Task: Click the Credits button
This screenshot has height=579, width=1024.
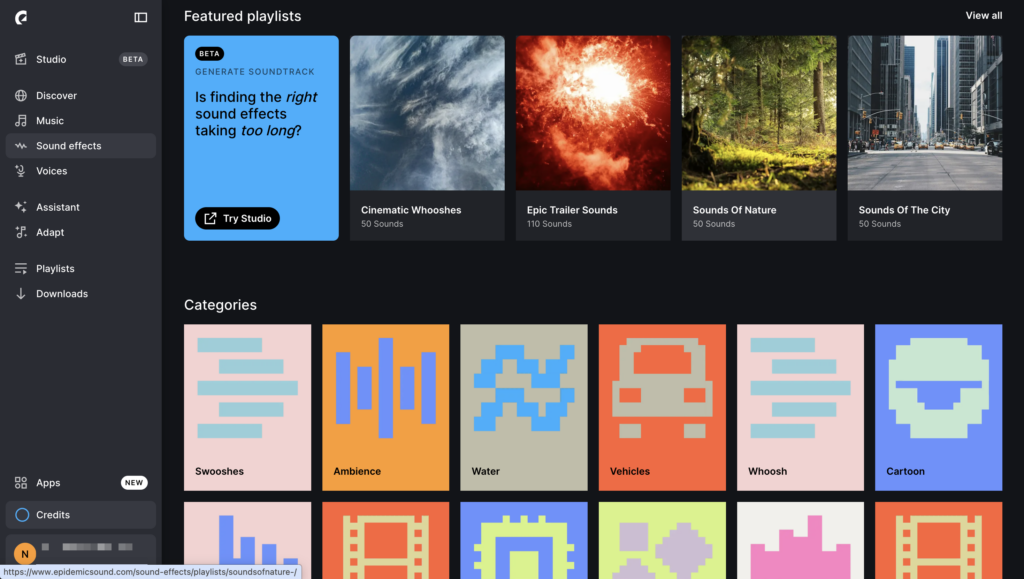Action: pos(81,514)
